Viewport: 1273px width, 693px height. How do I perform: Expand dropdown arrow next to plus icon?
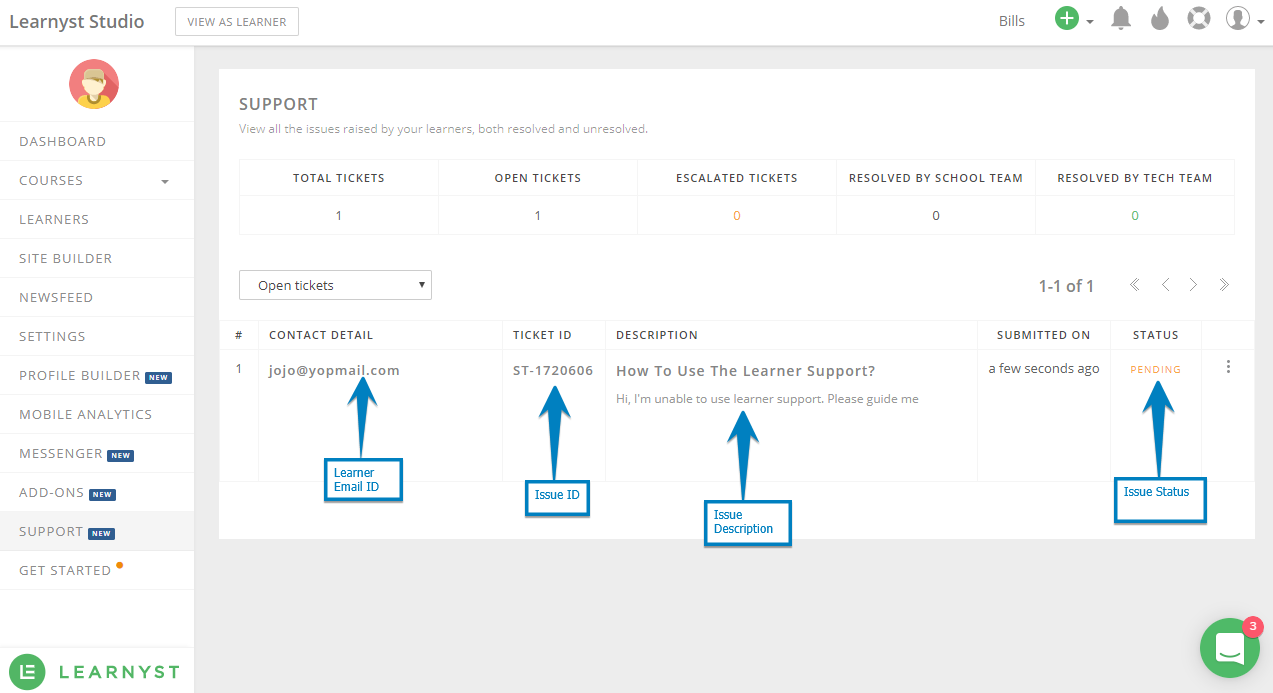coord(1090,21)
